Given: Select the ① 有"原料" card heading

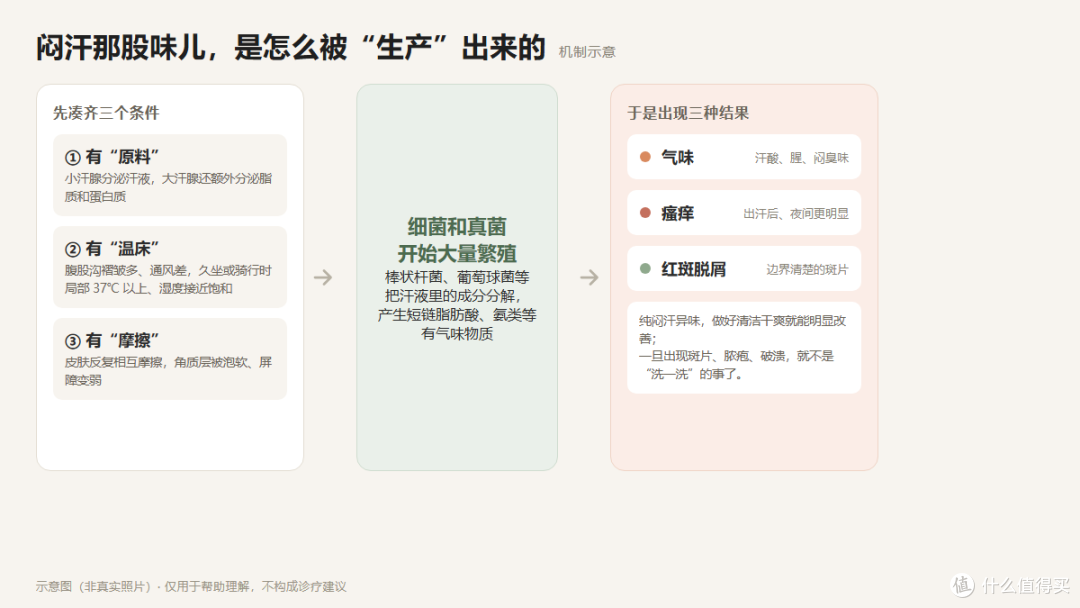Looking at the screenshot, I should [112, 157].
